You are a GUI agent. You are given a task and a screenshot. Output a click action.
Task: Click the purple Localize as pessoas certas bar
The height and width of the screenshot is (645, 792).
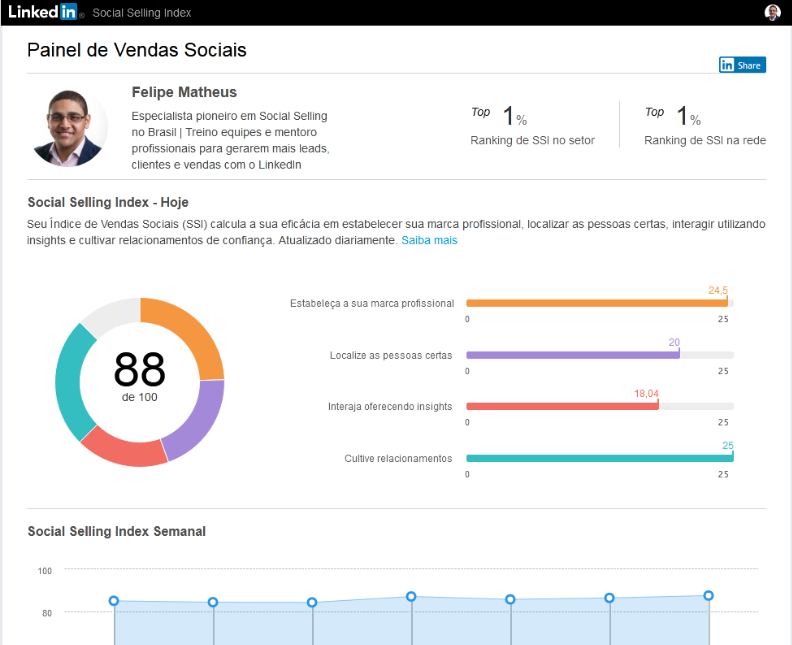pos(573,355)
